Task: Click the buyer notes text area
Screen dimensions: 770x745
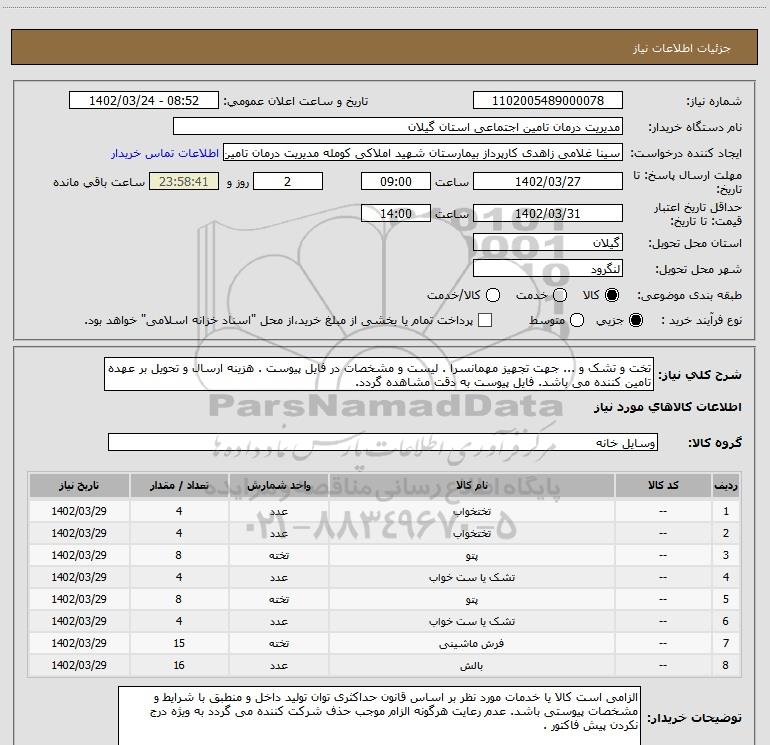Action: pyautogui.click(x=379, y=715)
